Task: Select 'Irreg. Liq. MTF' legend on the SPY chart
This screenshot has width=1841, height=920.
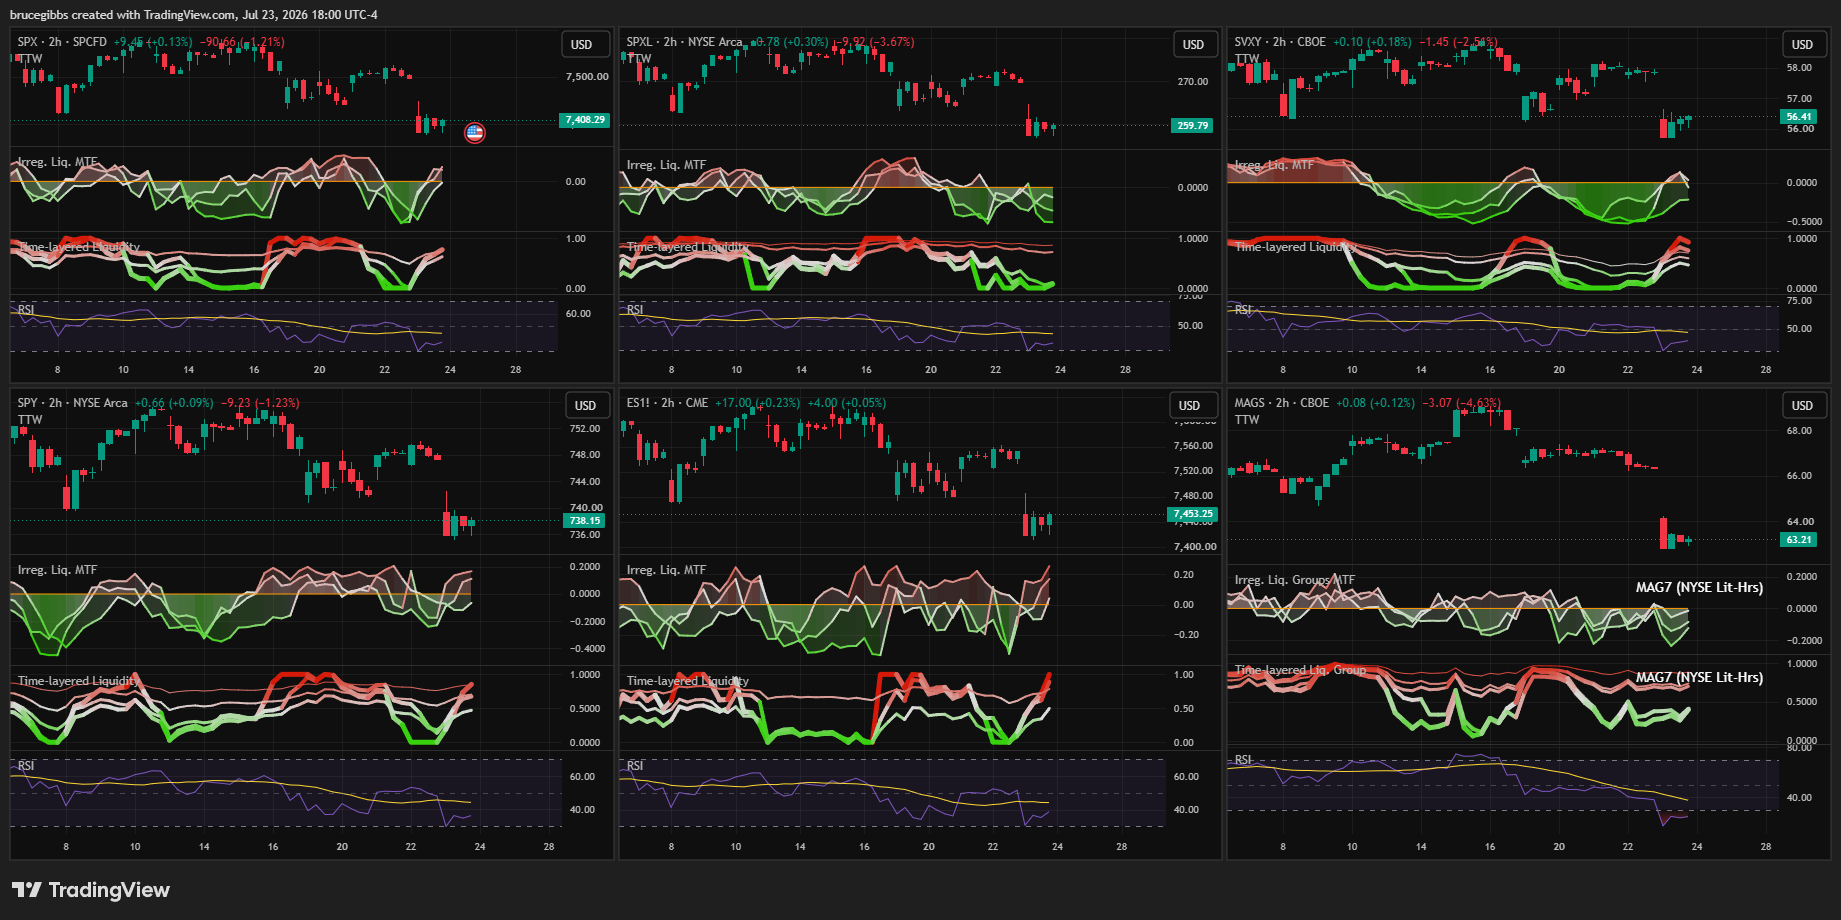Action: [57, 570]
